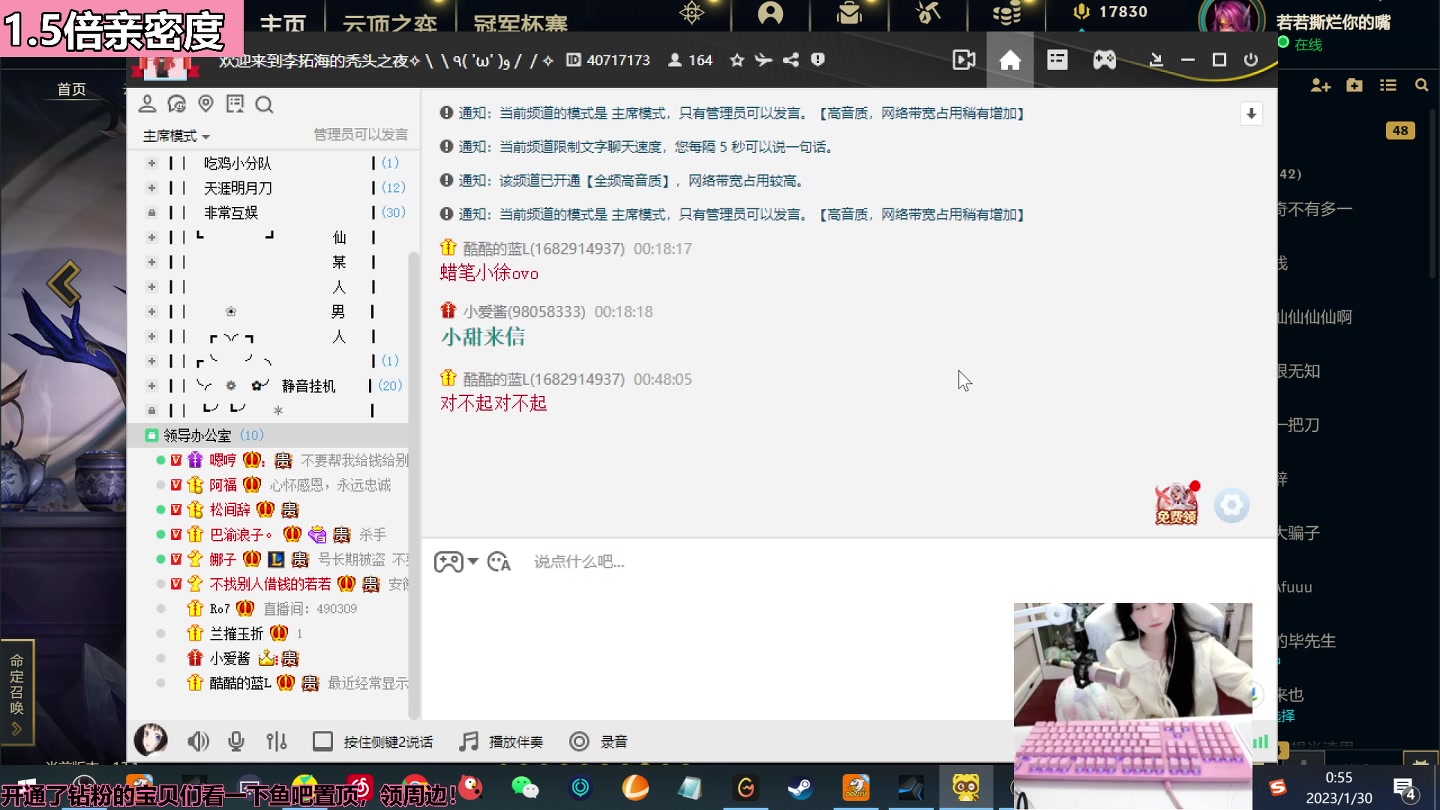
Task: Search friends with the magnifier in friends panel
Action: point(1421,86)
